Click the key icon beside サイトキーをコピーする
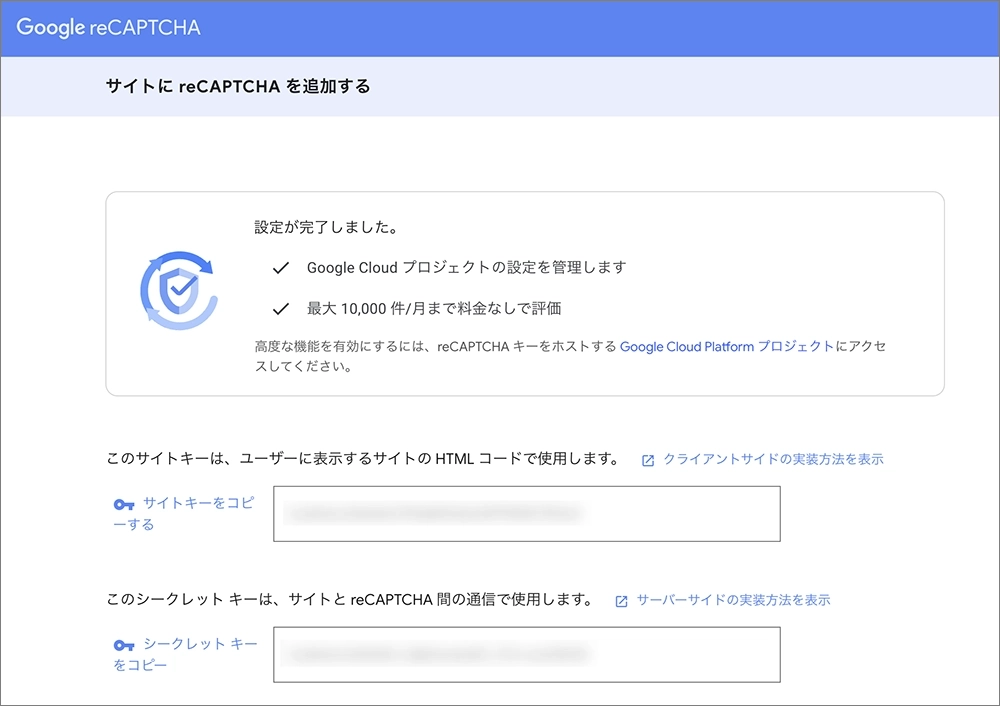This screenshot has height=706, width=1000. [124, 505]
